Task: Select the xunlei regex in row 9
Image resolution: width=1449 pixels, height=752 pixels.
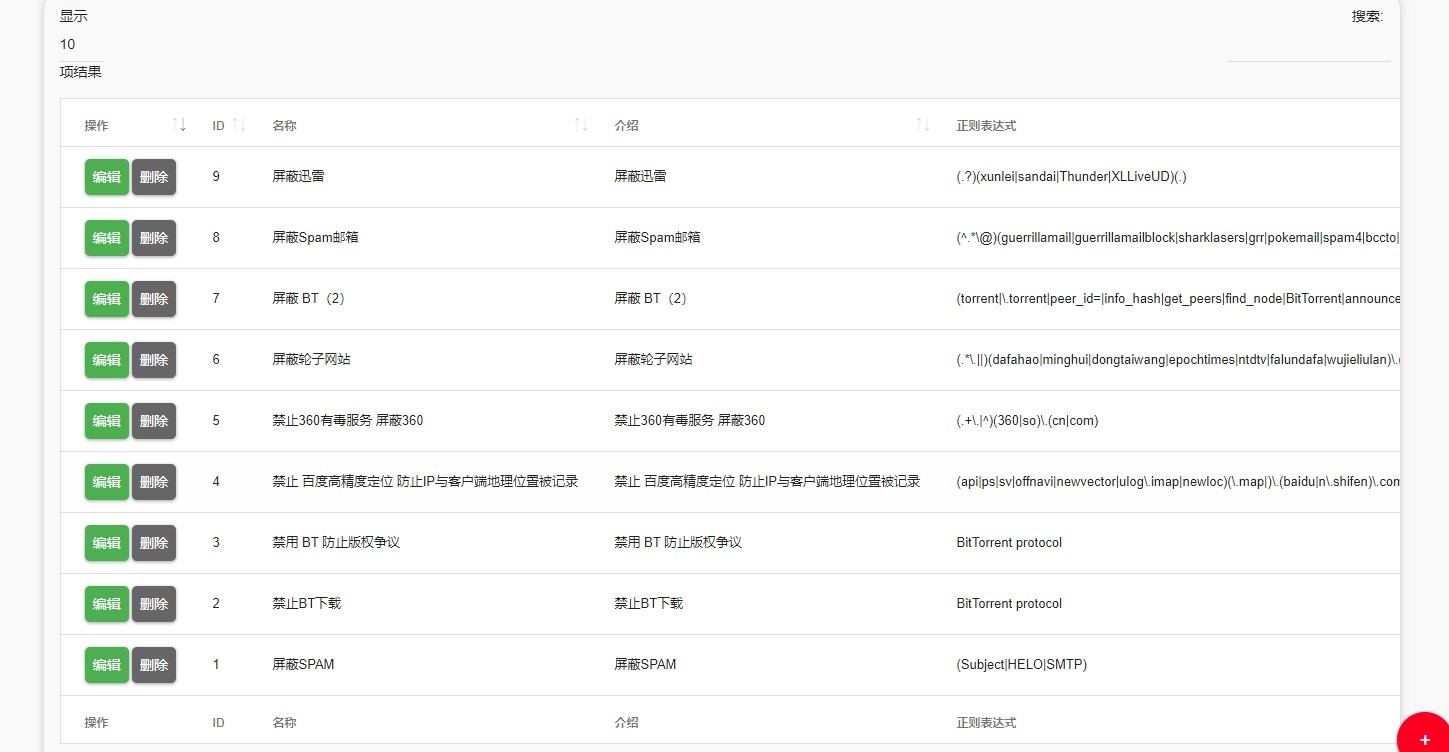Action: click(x=1071, y=176)
